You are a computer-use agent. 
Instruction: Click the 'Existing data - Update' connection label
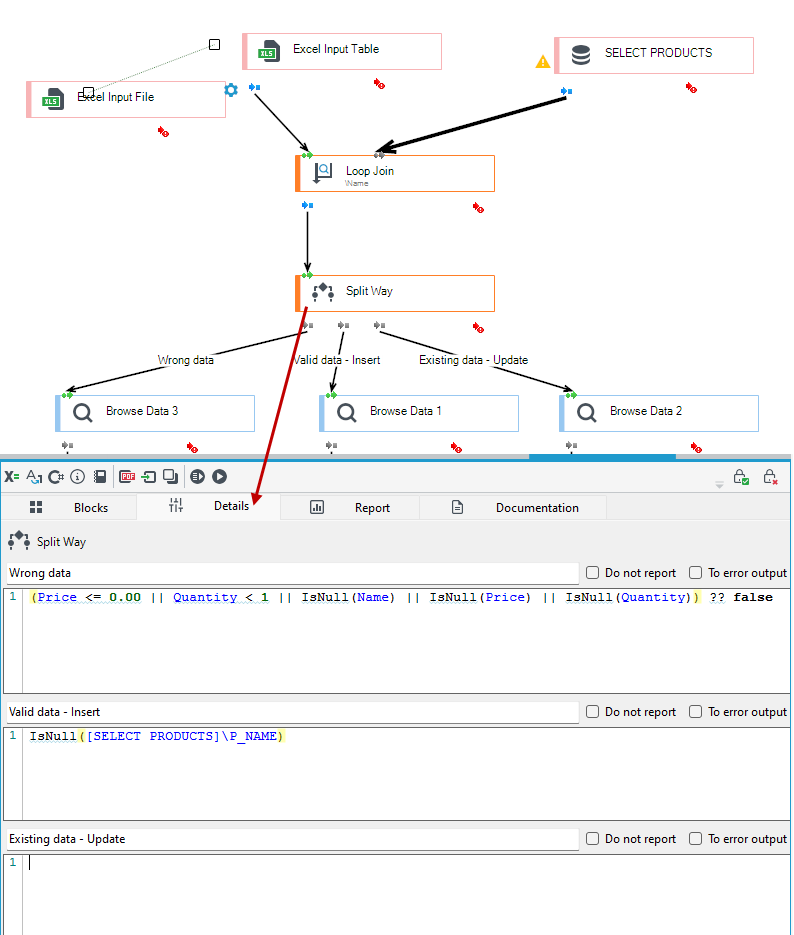point(473,360)
